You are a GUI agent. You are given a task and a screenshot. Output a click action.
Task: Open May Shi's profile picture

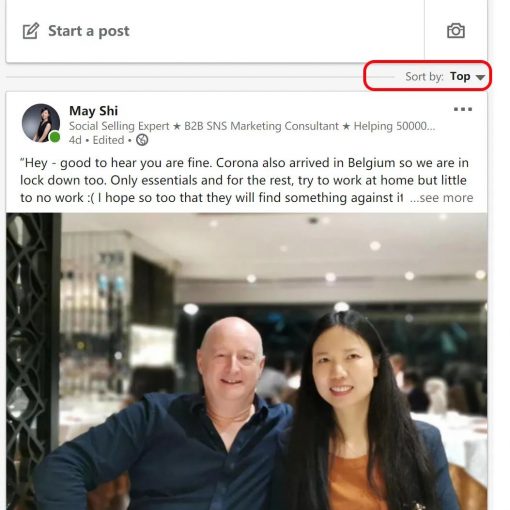[41, 123]
